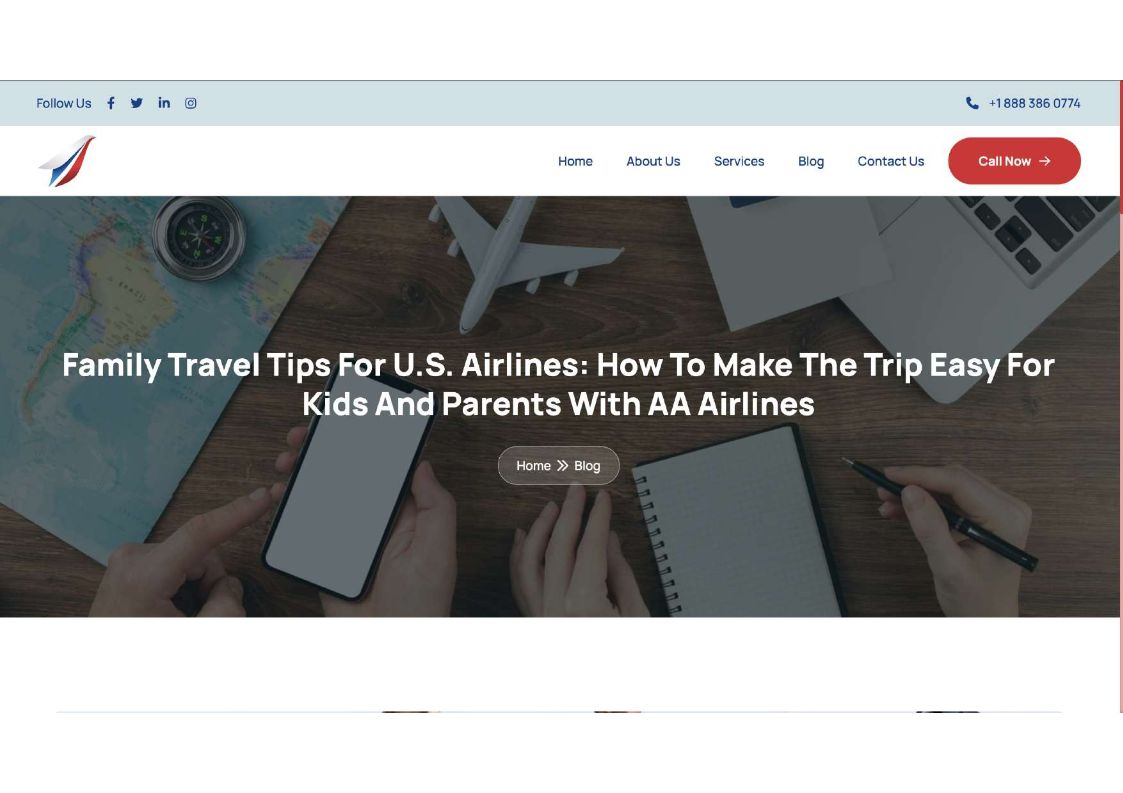Dial the +1 888 386 0774 number link

pos(1034,103)
